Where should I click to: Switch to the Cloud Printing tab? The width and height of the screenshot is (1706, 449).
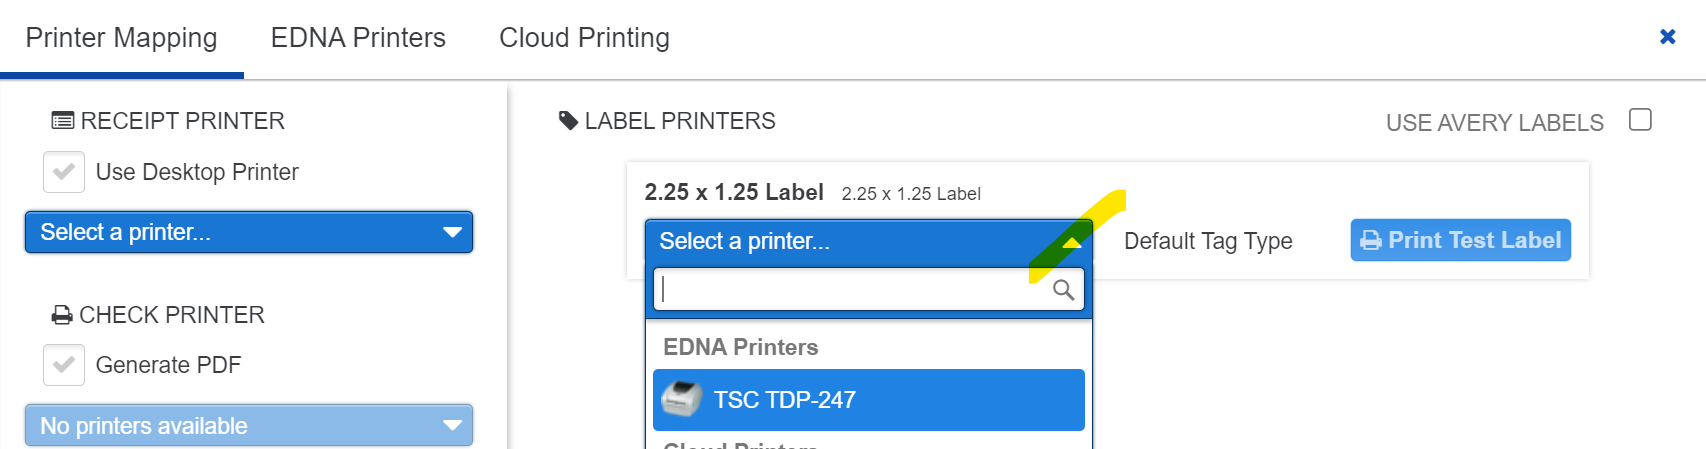tap(584, 38)
